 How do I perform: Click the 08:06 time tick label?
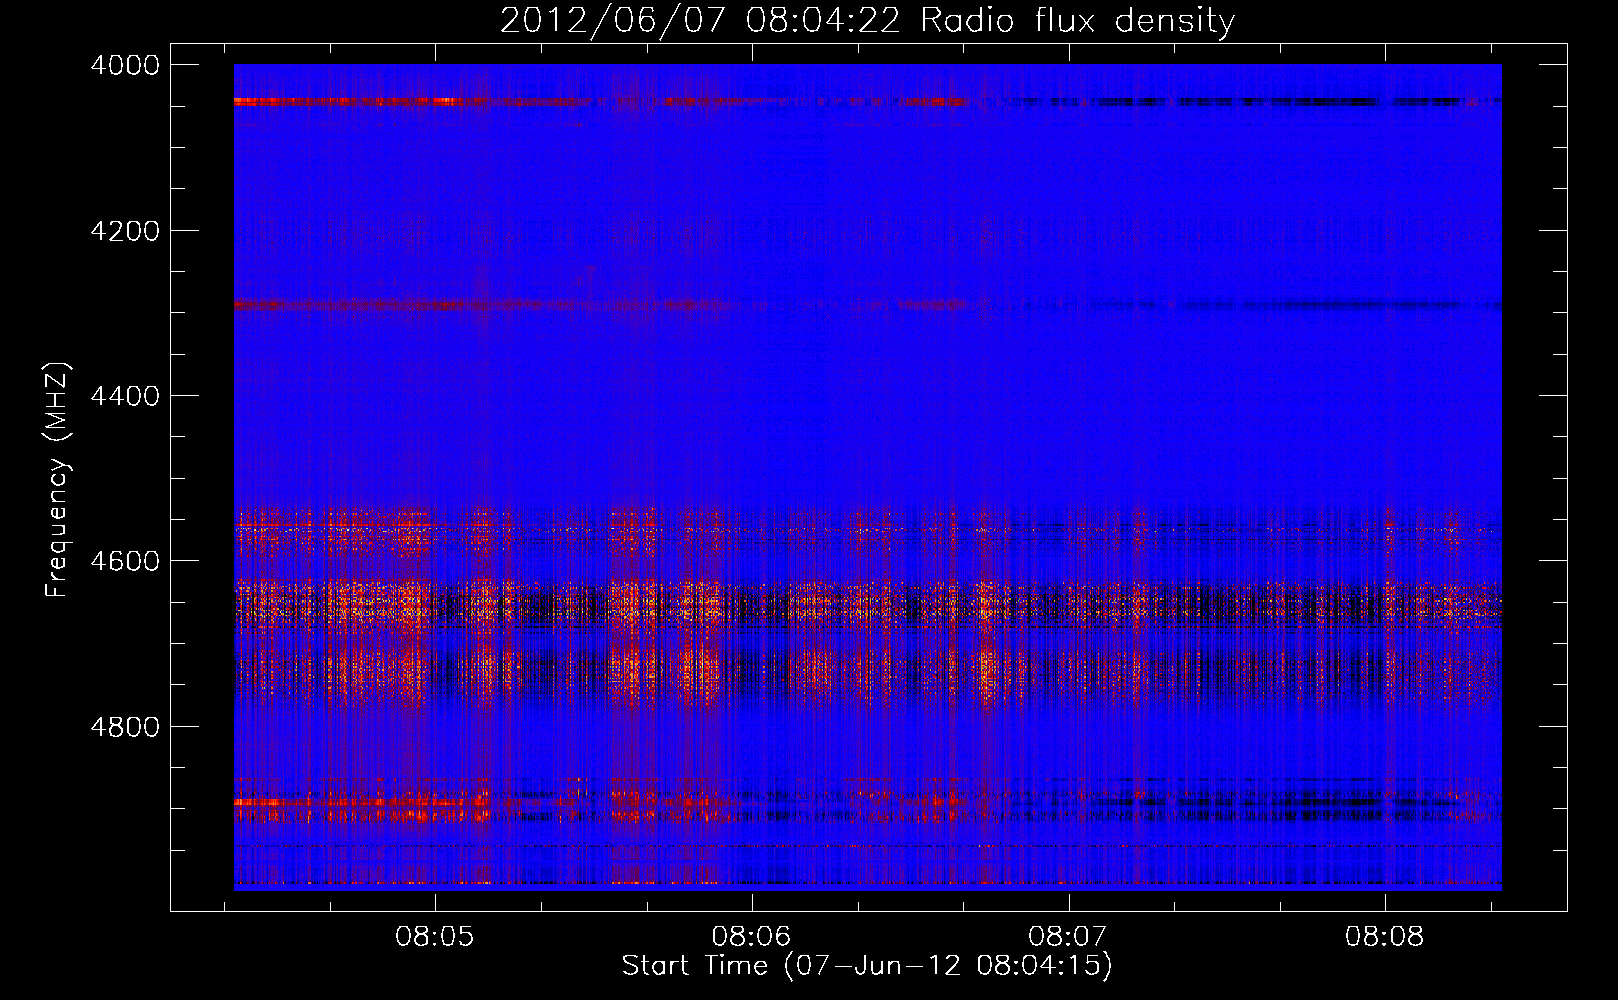pos(751,937)
